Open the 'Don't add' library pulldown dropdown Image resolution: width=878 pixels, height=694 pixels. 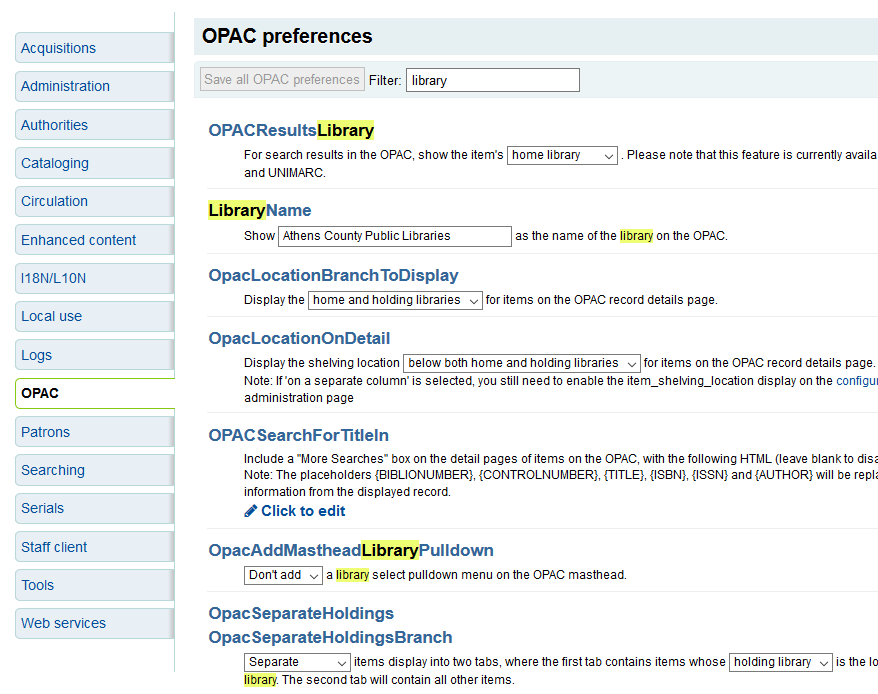pyautogui.click(x=284, y=576)
